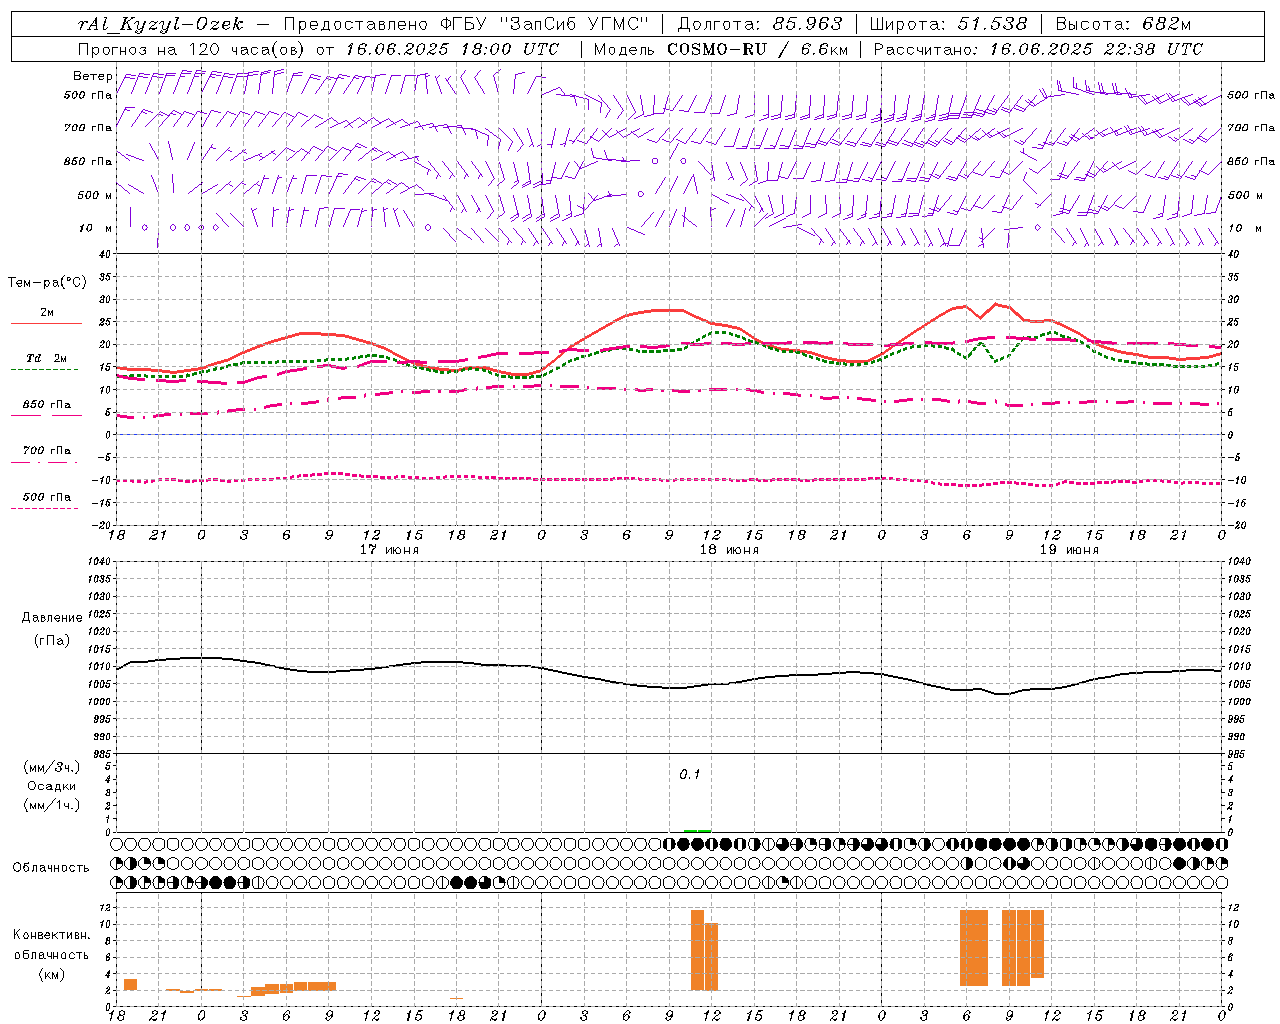Click the Конвективн. convective cloud label
Viewport: 1280px width, 1024px height.
[x=52, y=935]
